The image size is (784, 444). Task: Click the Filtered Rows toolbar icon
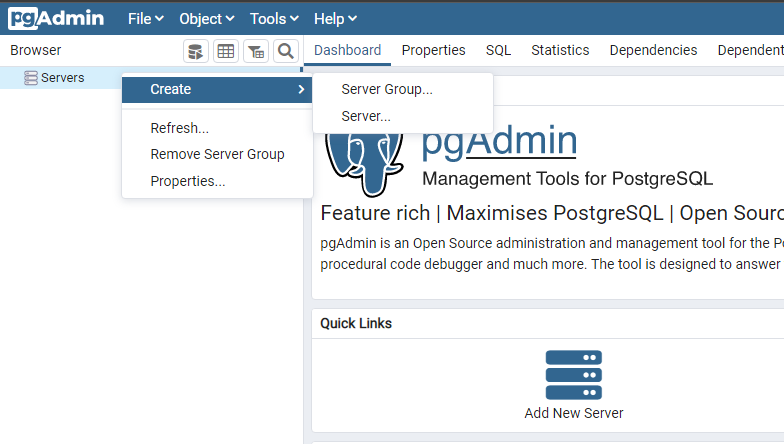pyautogui.click(x=256, y=51)
